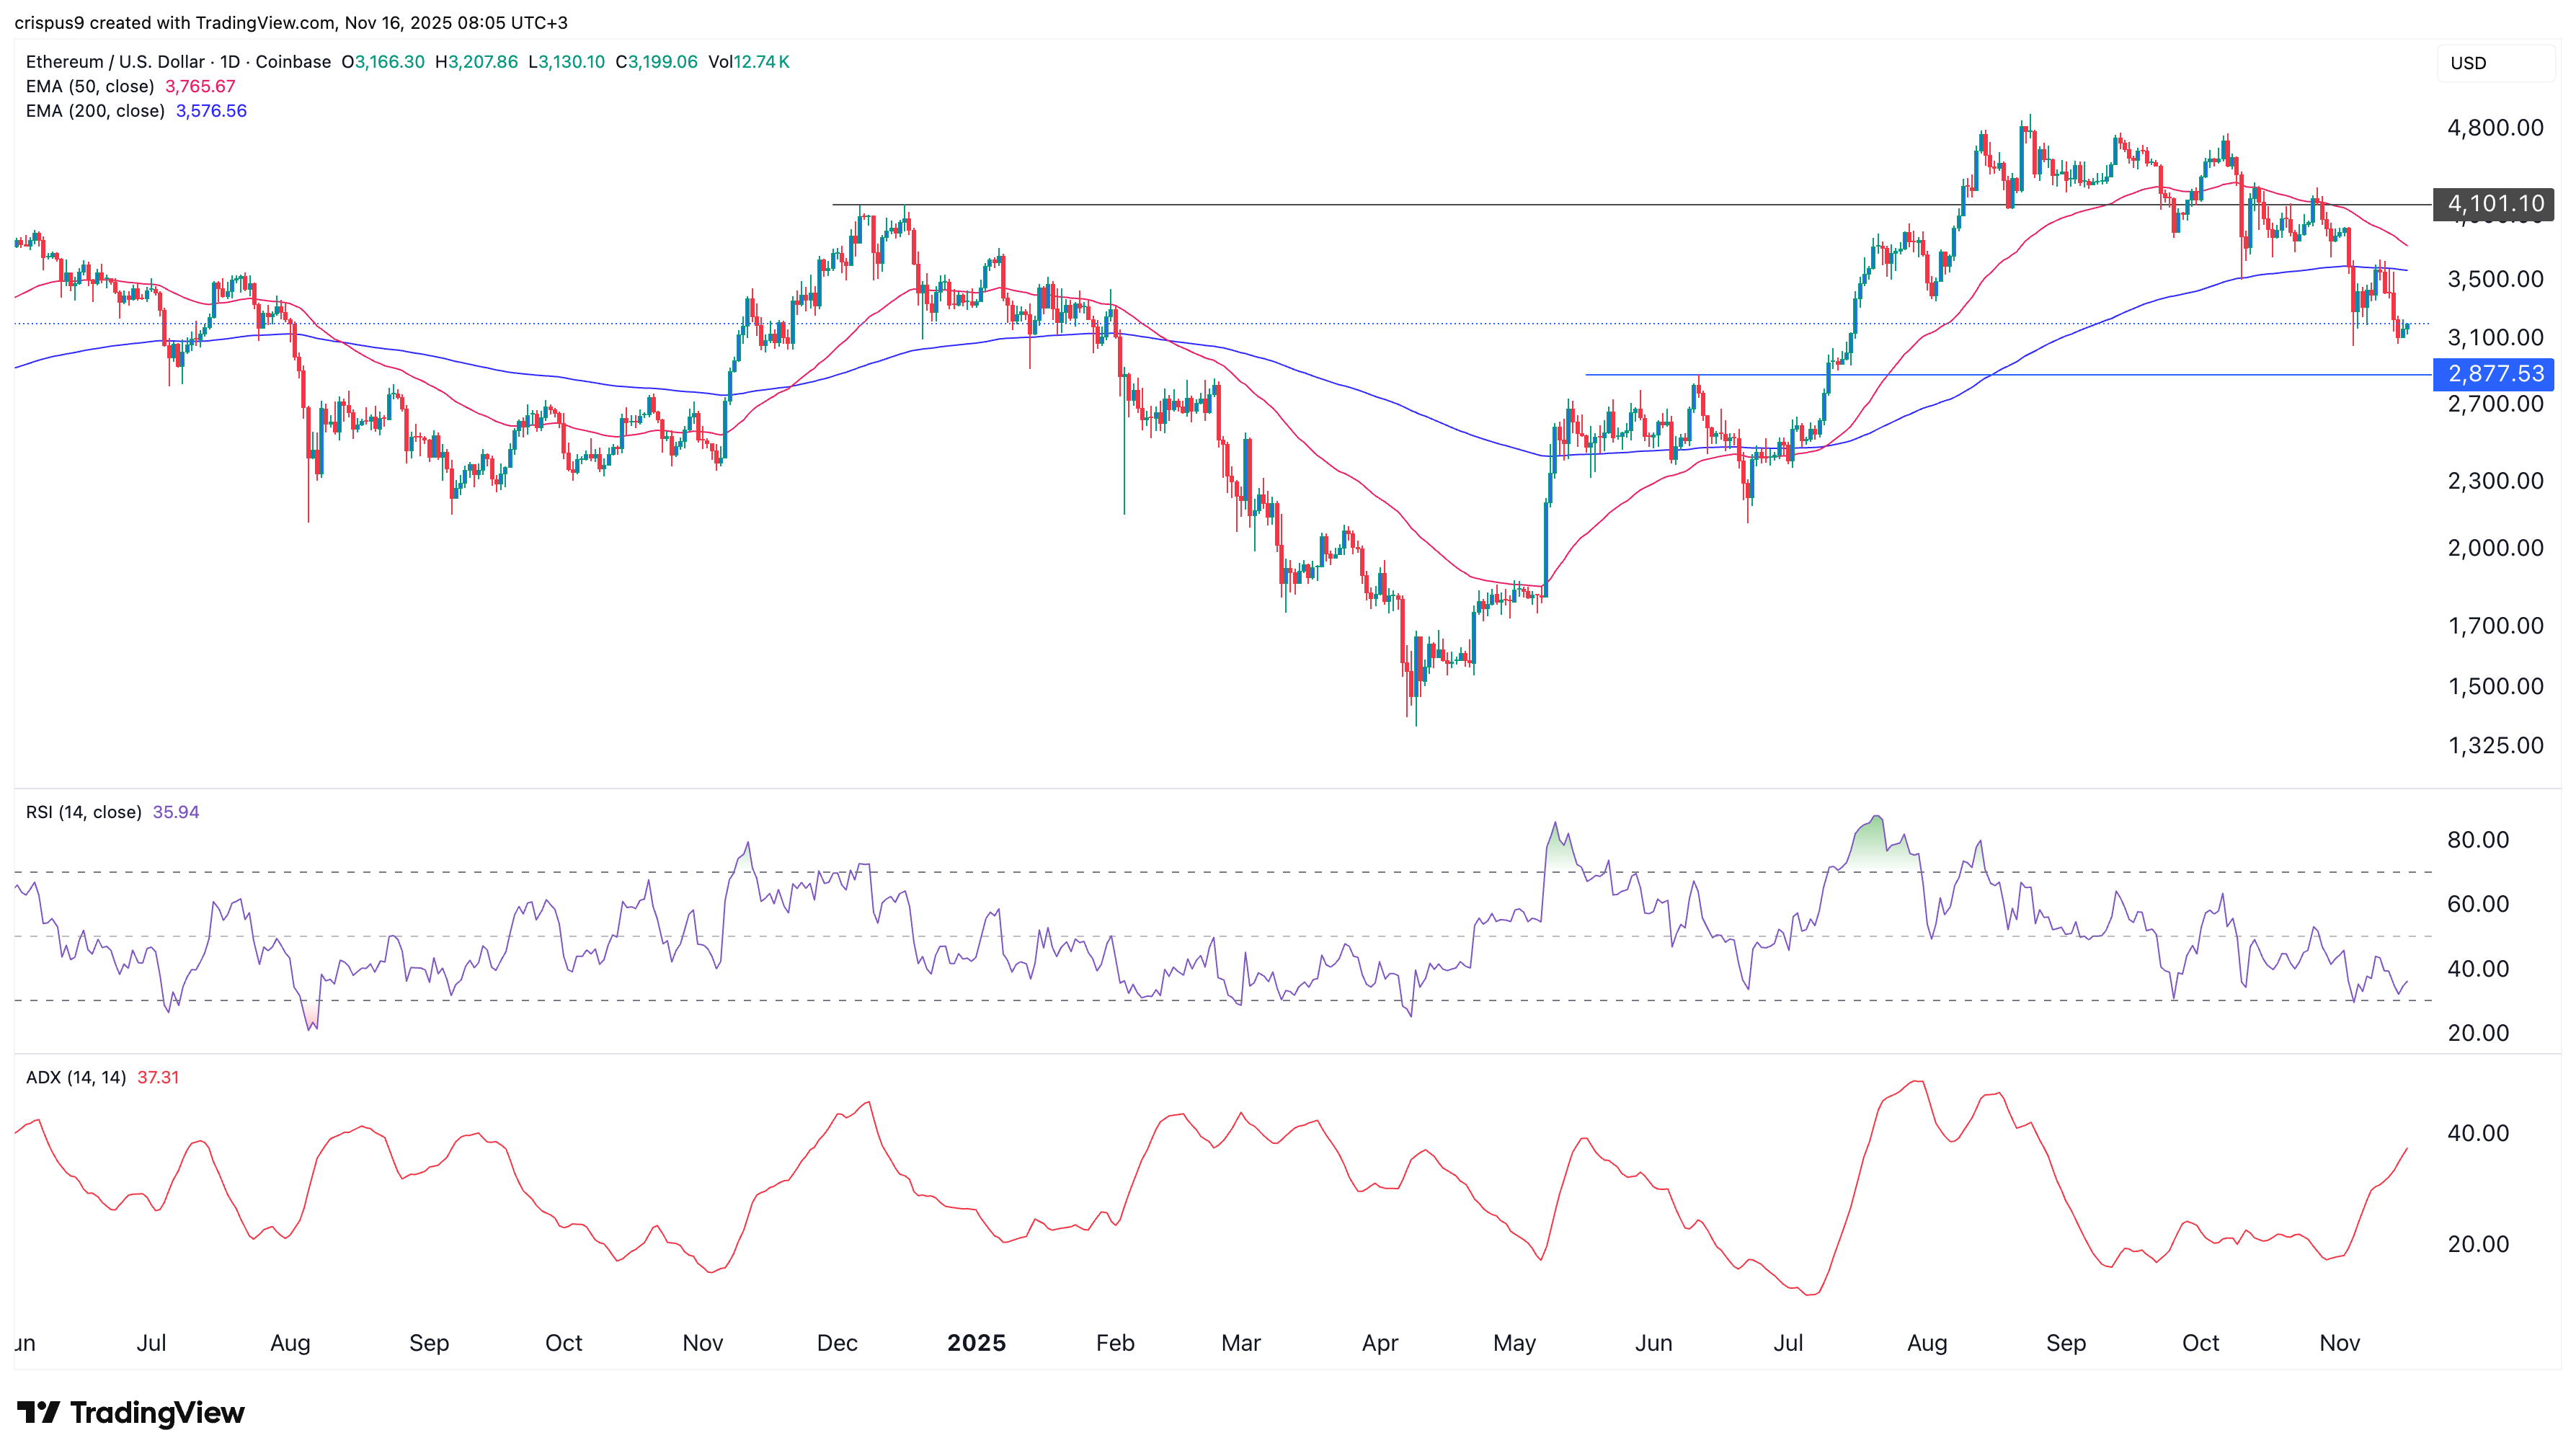Viewport: 2576px width, 1456px height.
Task: Click the EMA 50 value 3,765.67
Action: 198,86
